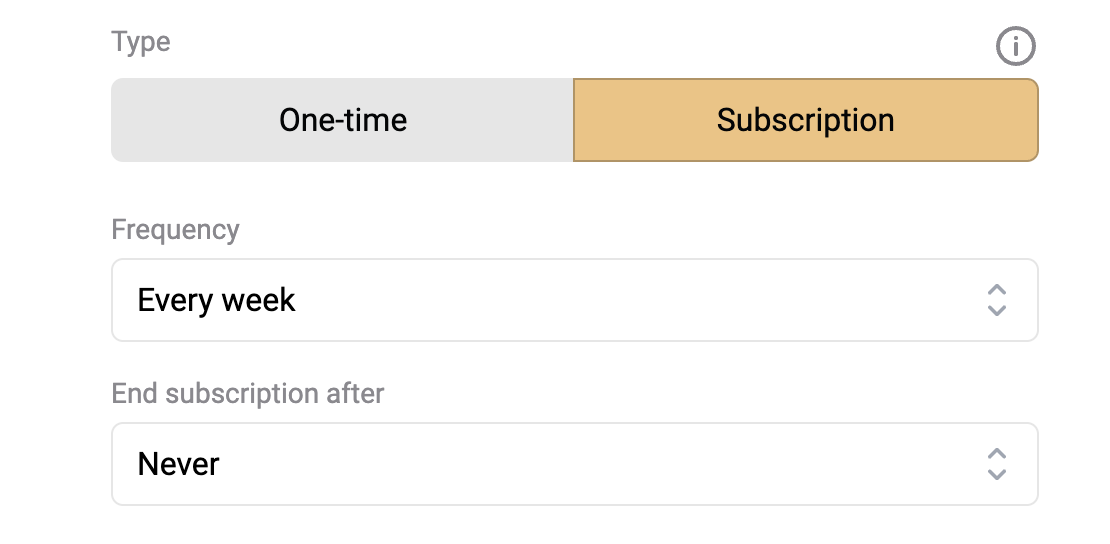The width and height of the screenshot is (1110, 544).
Task: Click the up chevron in Frequency field
Action: point(997,290)
